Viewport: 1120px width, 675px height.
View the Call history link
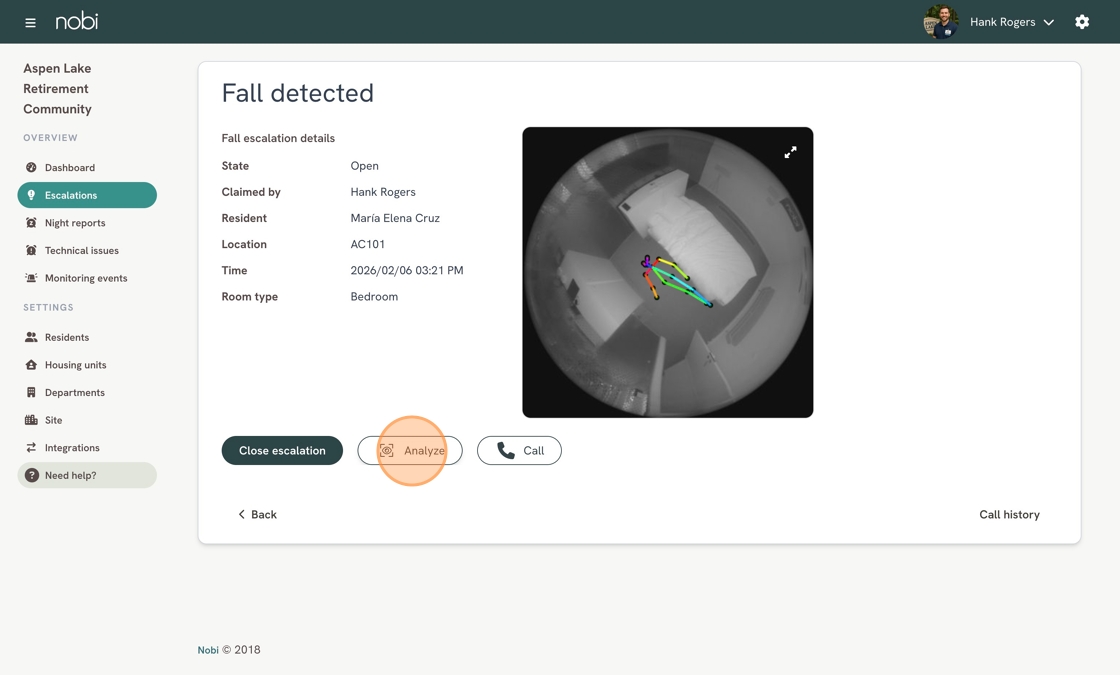pyautogui.click(x=1009, y=515)
